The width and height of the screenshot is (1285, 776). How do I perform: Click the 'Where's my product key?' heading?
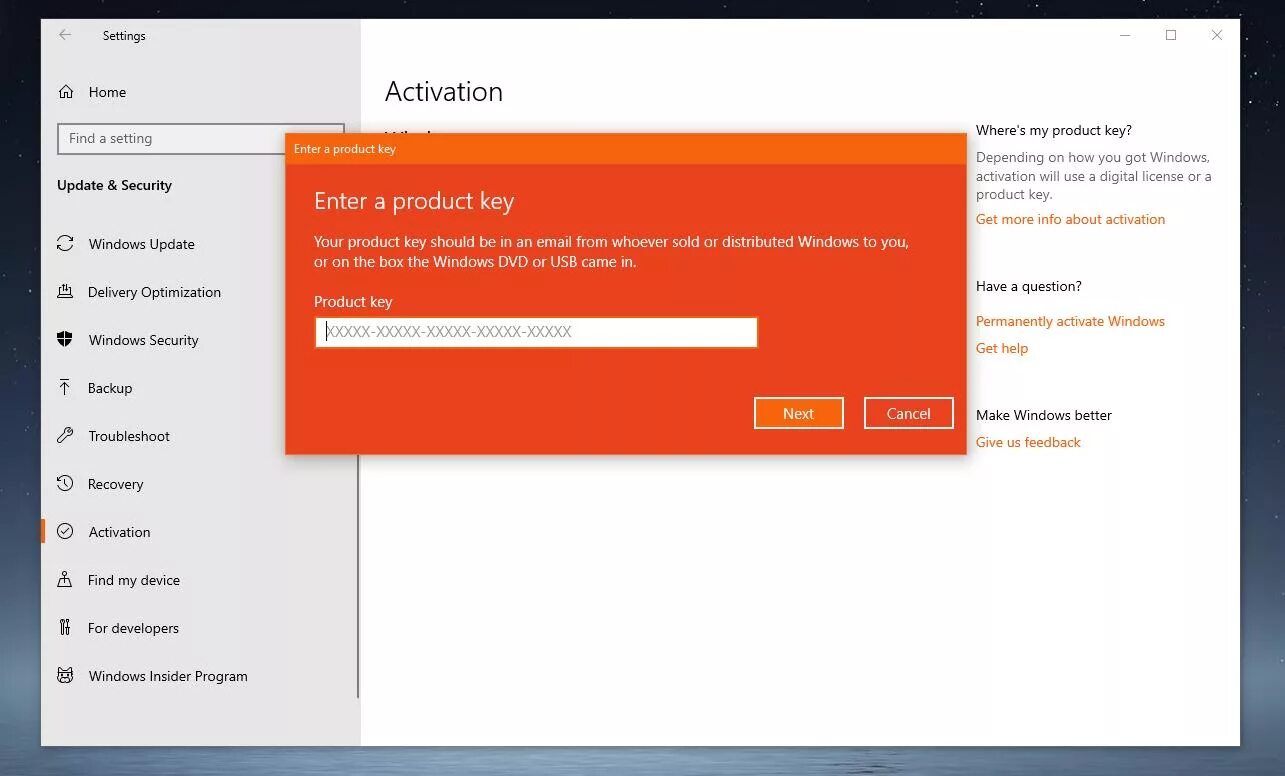click(x=1054, y=130)
